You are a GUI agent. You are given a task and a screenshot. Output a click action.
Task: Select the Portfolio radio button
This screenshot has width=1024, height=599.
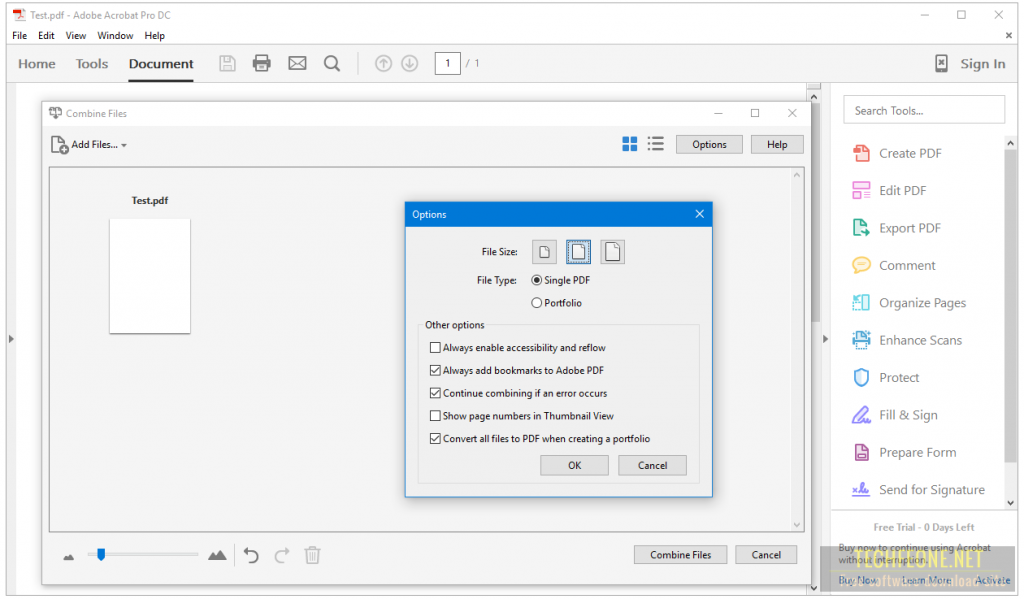point(537,303)
